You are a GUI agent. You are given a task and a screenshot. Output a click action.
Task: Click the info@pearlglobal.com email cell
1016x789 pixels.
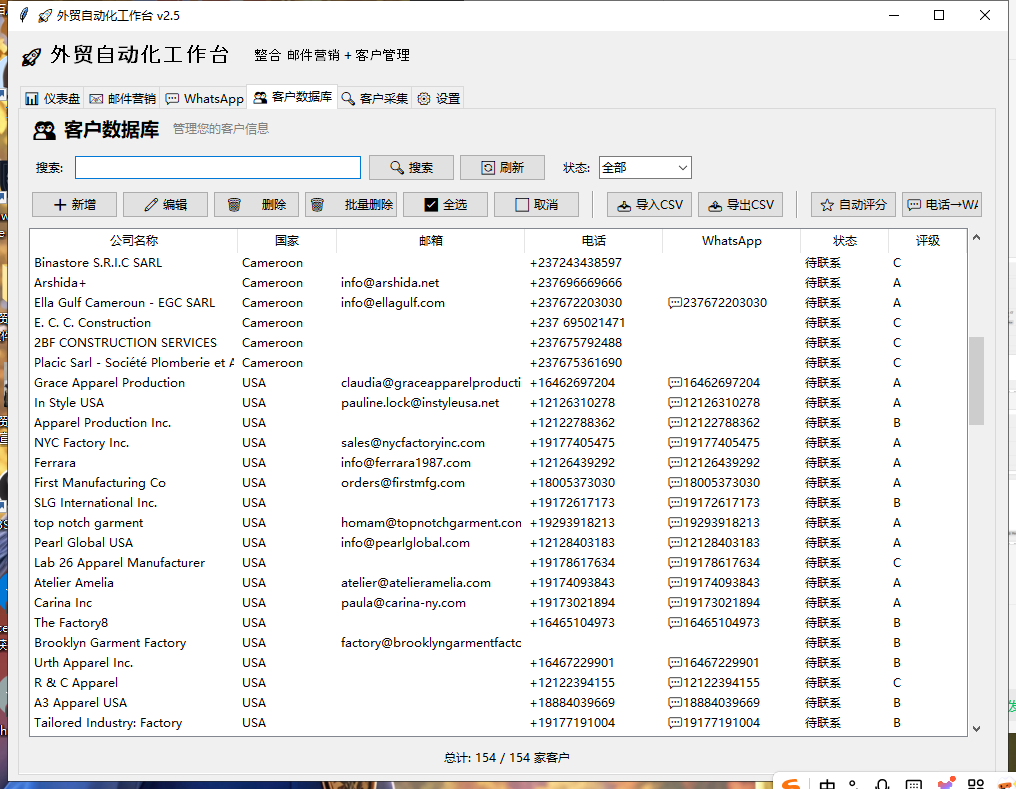click(405, 543)
